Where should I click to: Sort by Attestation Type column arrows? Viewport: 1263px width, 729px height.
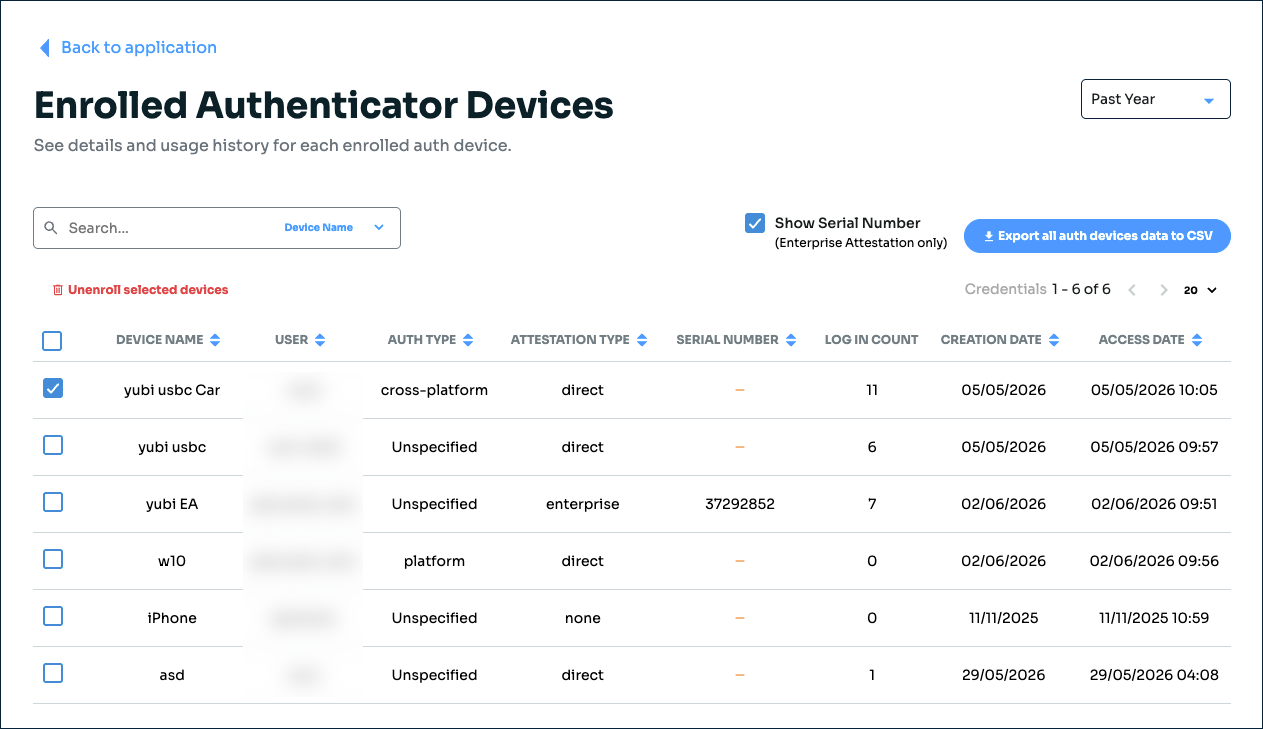coord(641,340)
